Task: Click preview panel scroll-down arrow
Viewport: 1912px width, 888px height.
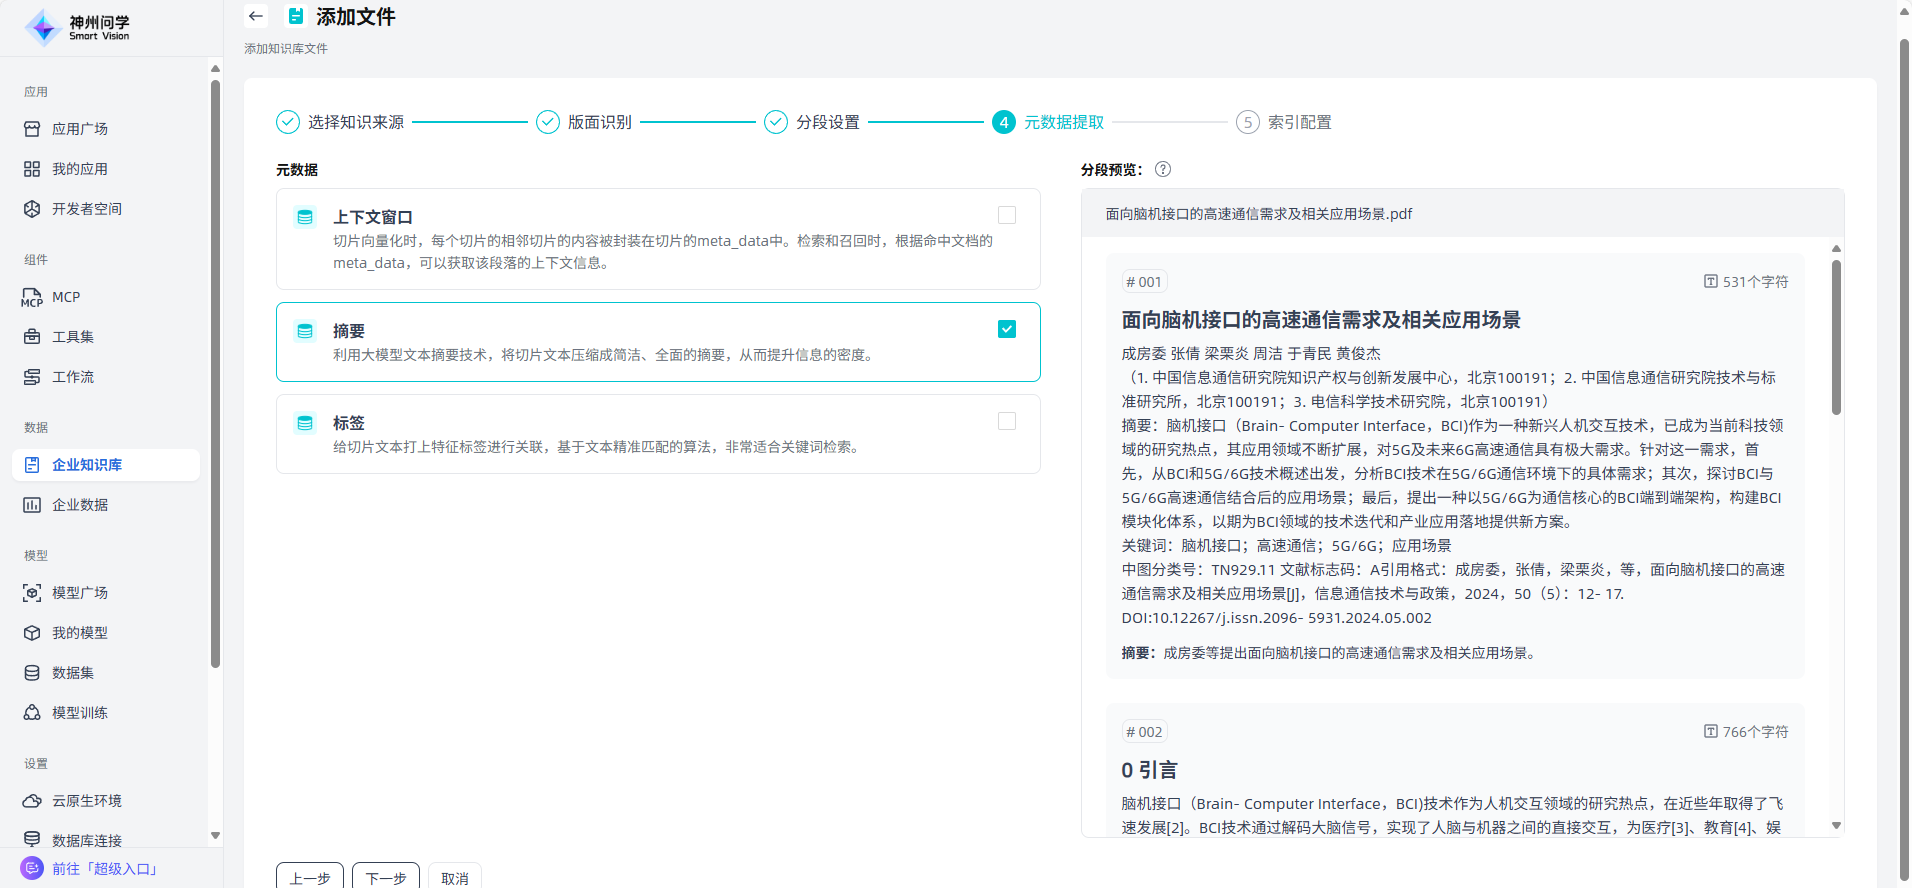Action: click(x=1835, y=826)
